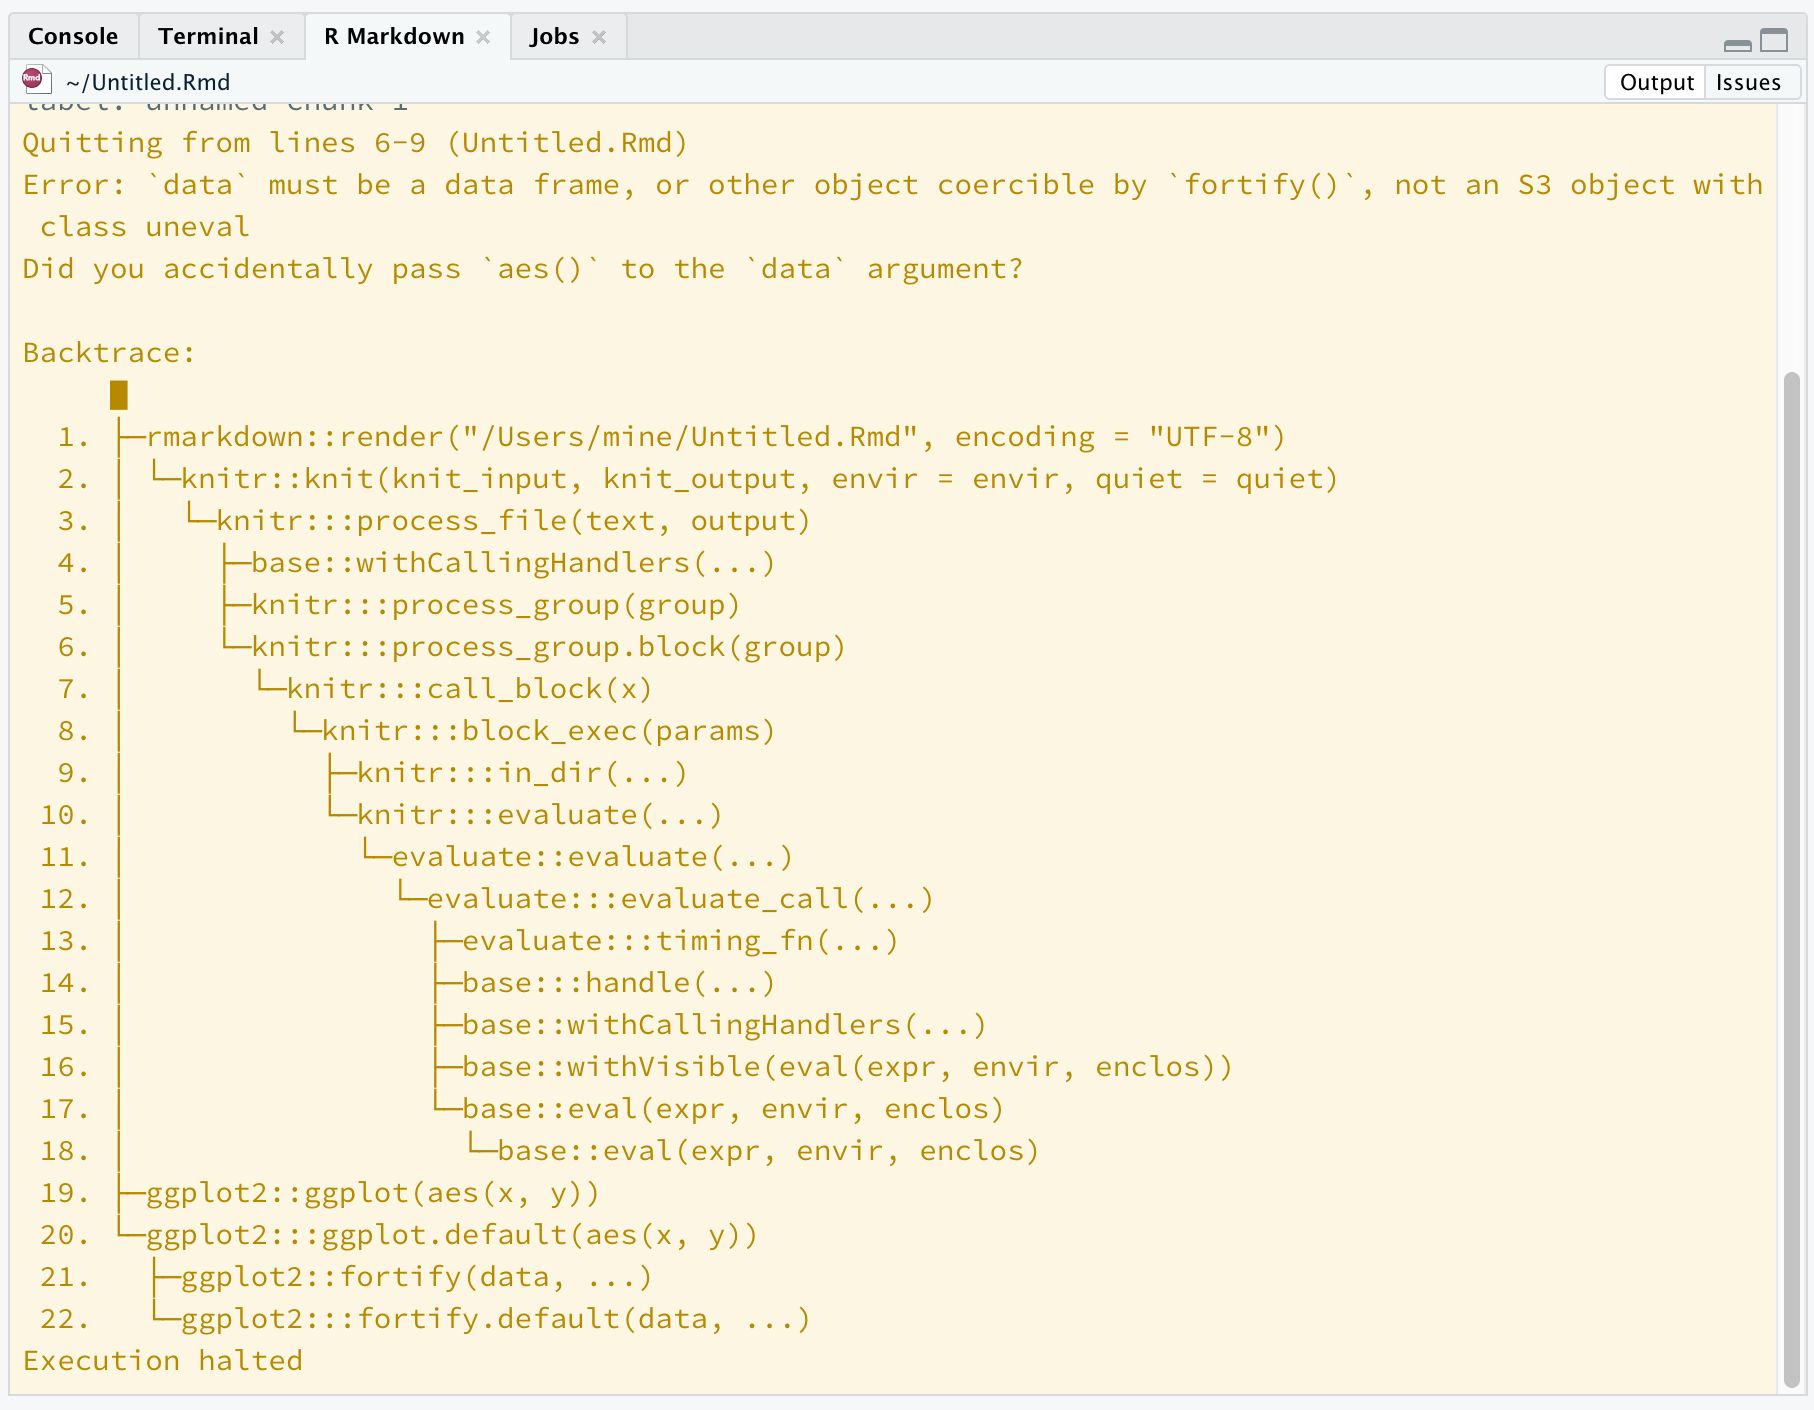Click the vertical scrollbar of the output
The width and height of the screenshot is (1814, 1410).
1791,880
